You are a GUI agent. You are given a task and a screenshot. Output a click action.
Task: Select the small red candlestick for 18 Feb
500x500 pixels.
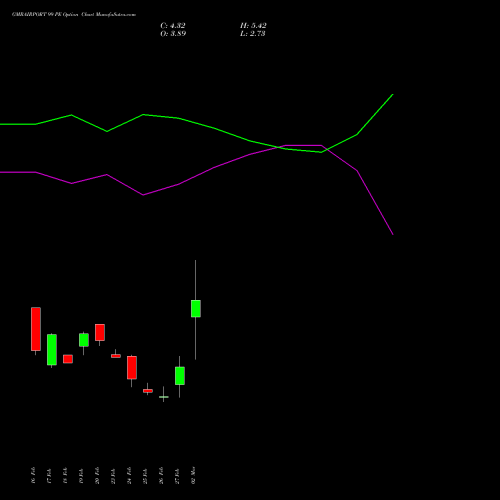68,359
